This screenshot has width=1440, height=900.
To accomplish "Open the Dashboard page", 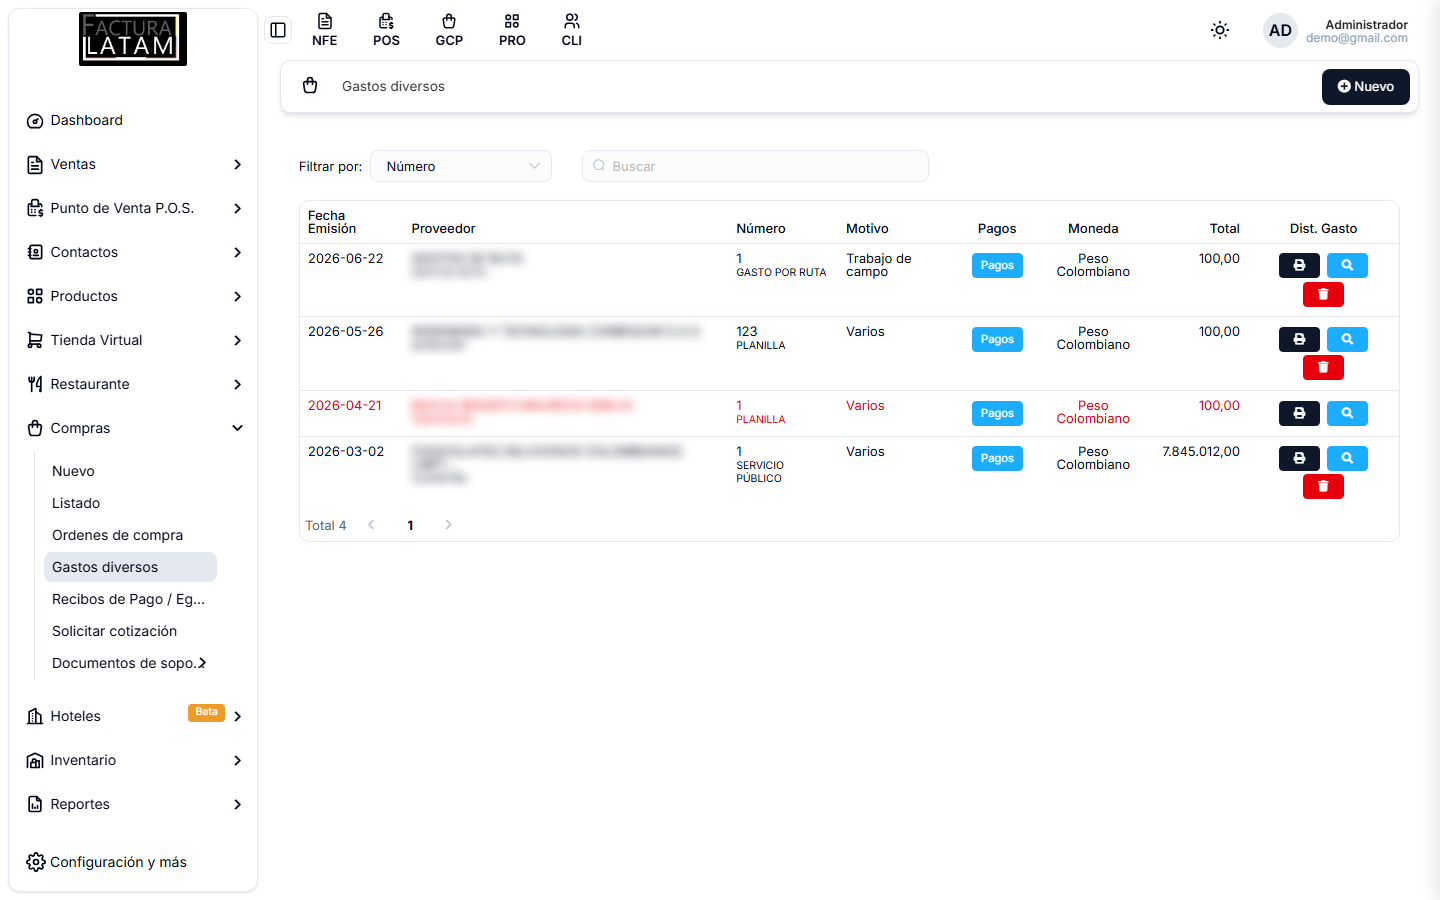I will pyautogui.click(x=134, y=120).
